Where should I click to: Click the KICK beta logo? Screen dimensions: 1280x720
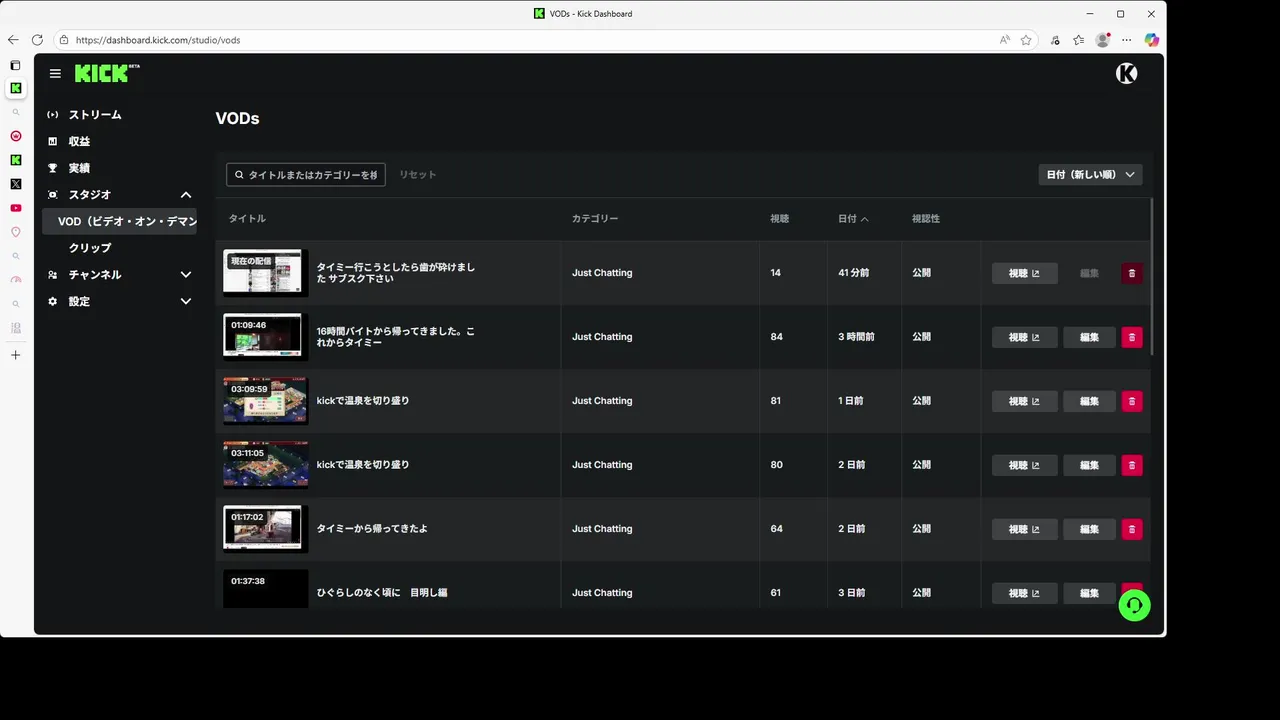coord(107,74)
